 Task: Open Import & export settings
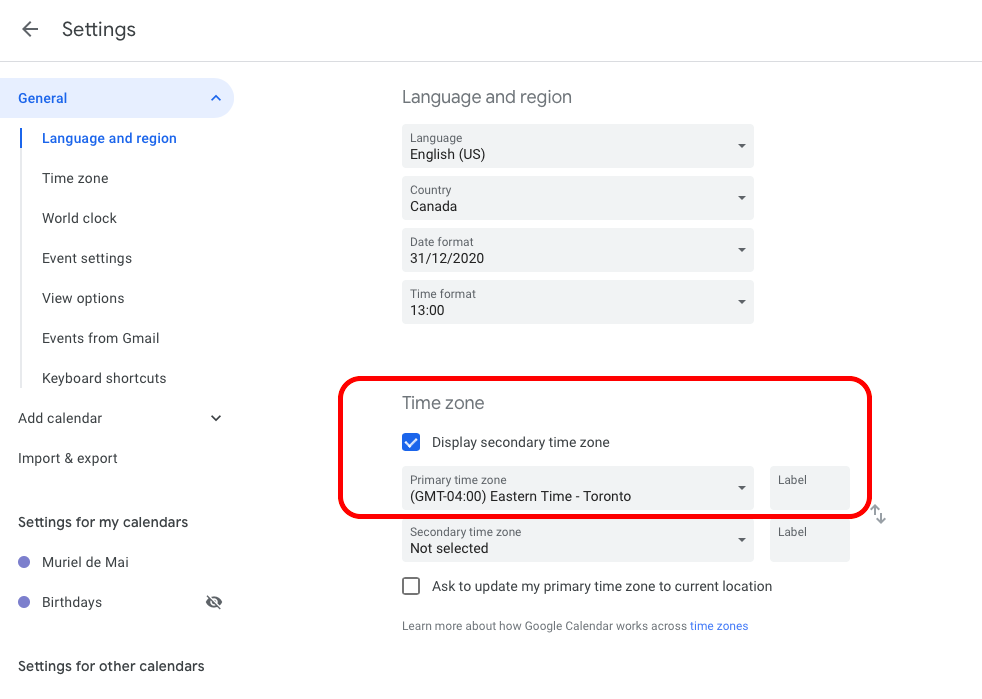pos(68,458)
